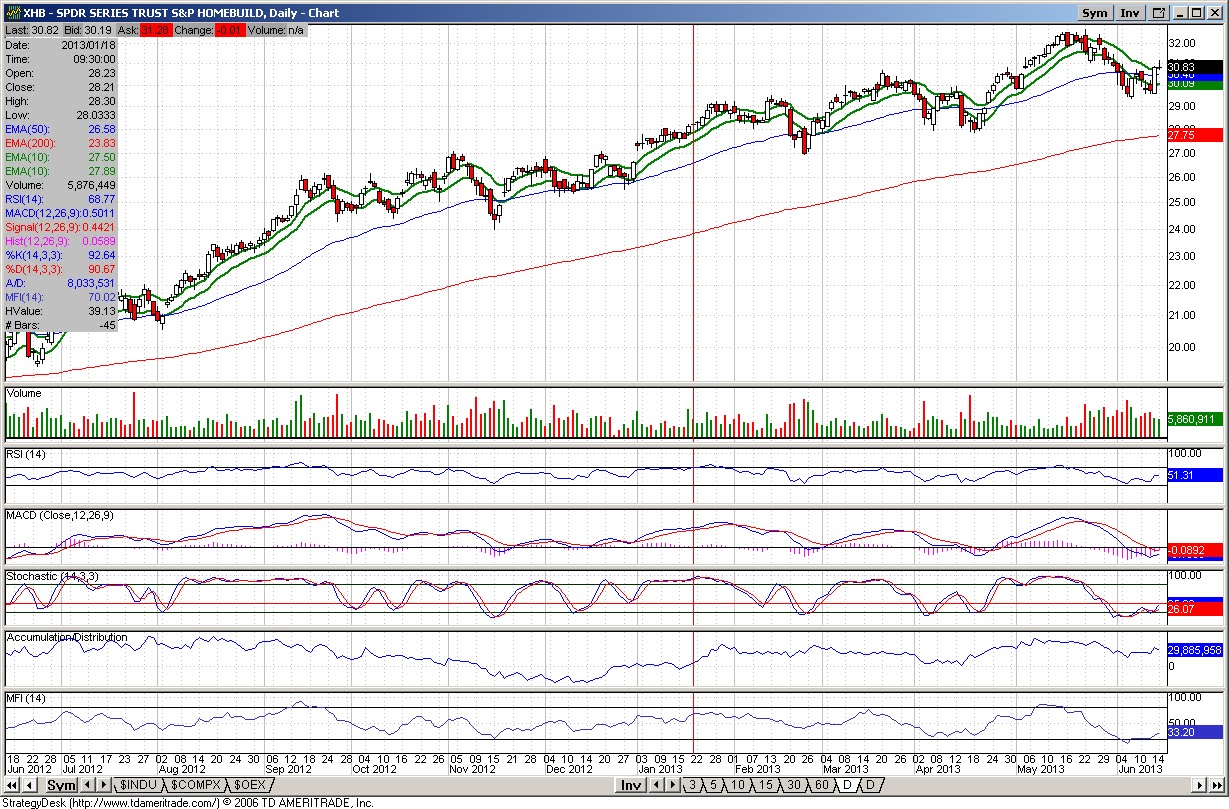This screenshot has height=809, width=1229.
Task: Jump to first symbol tab with leftmost arrow
Action: tap(11, 785)
